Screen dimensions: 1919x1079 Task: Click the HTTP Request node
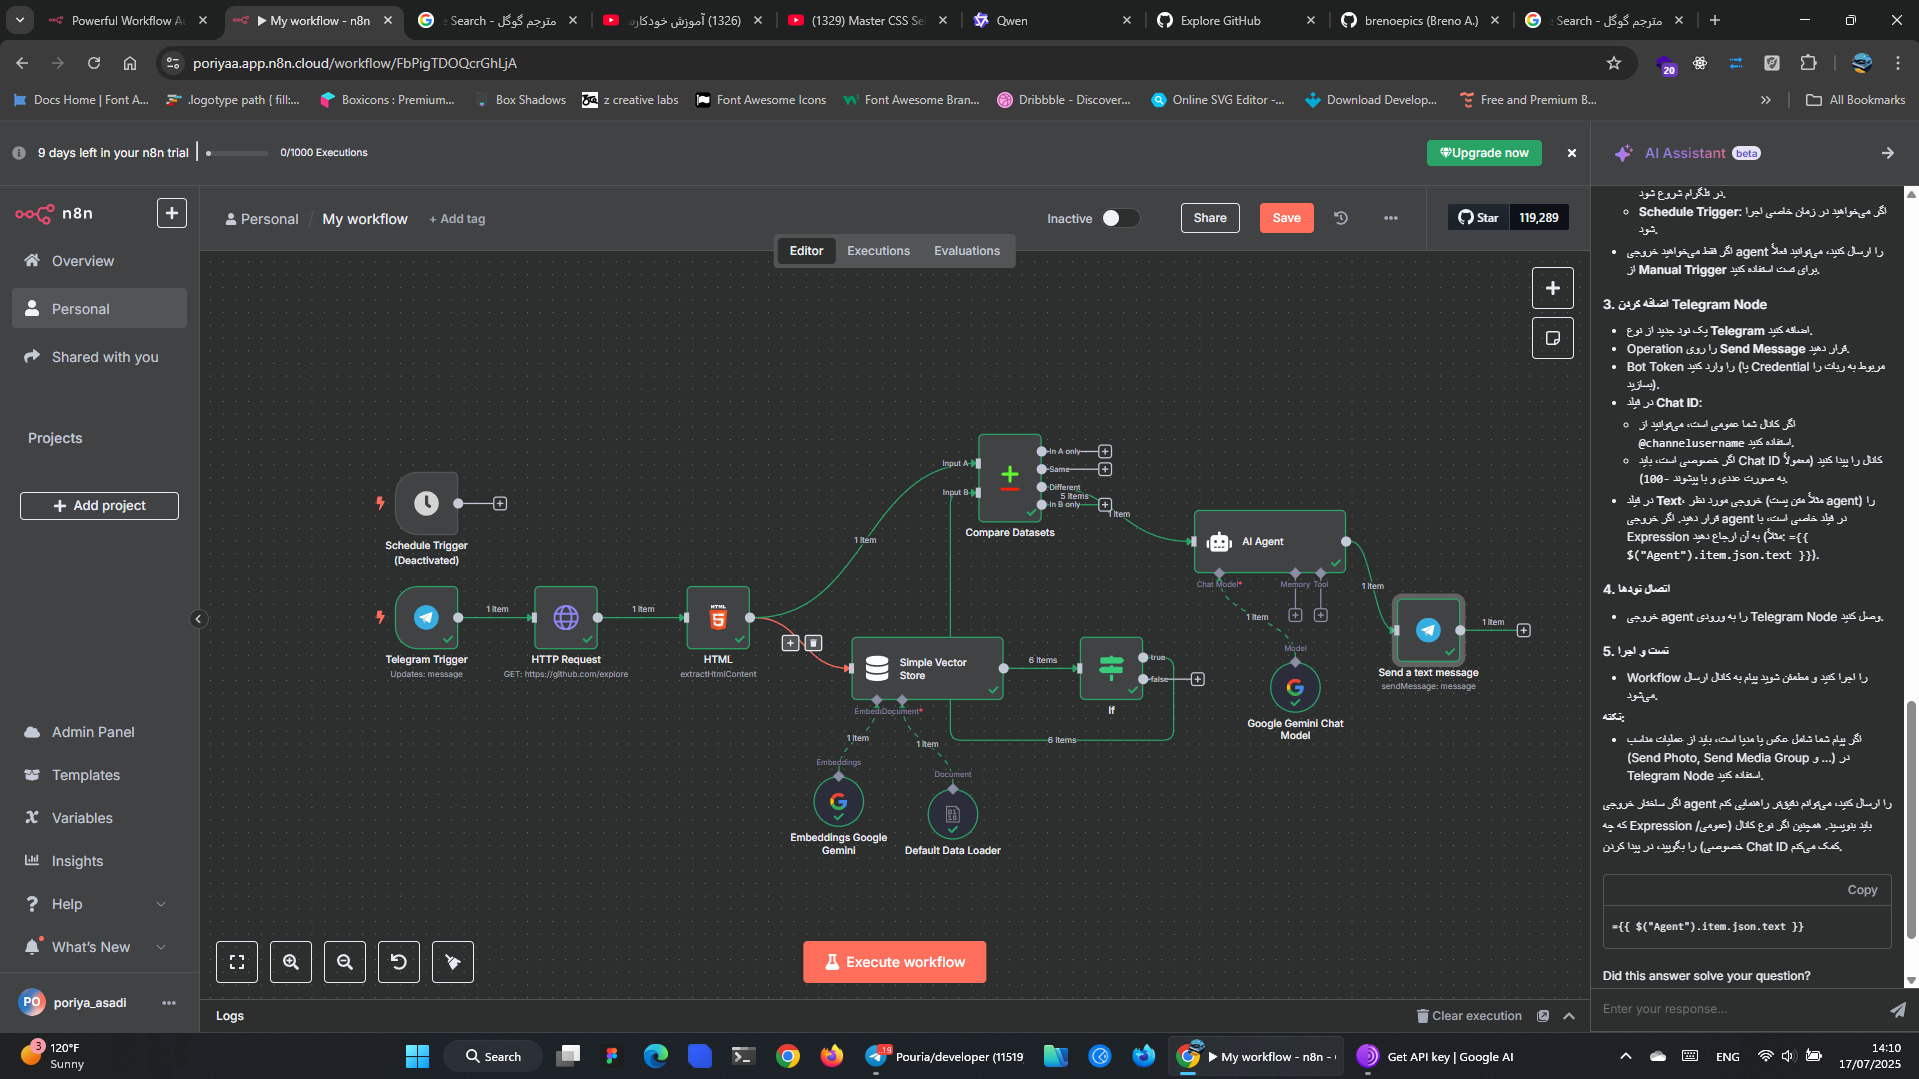tap(566, 618)
